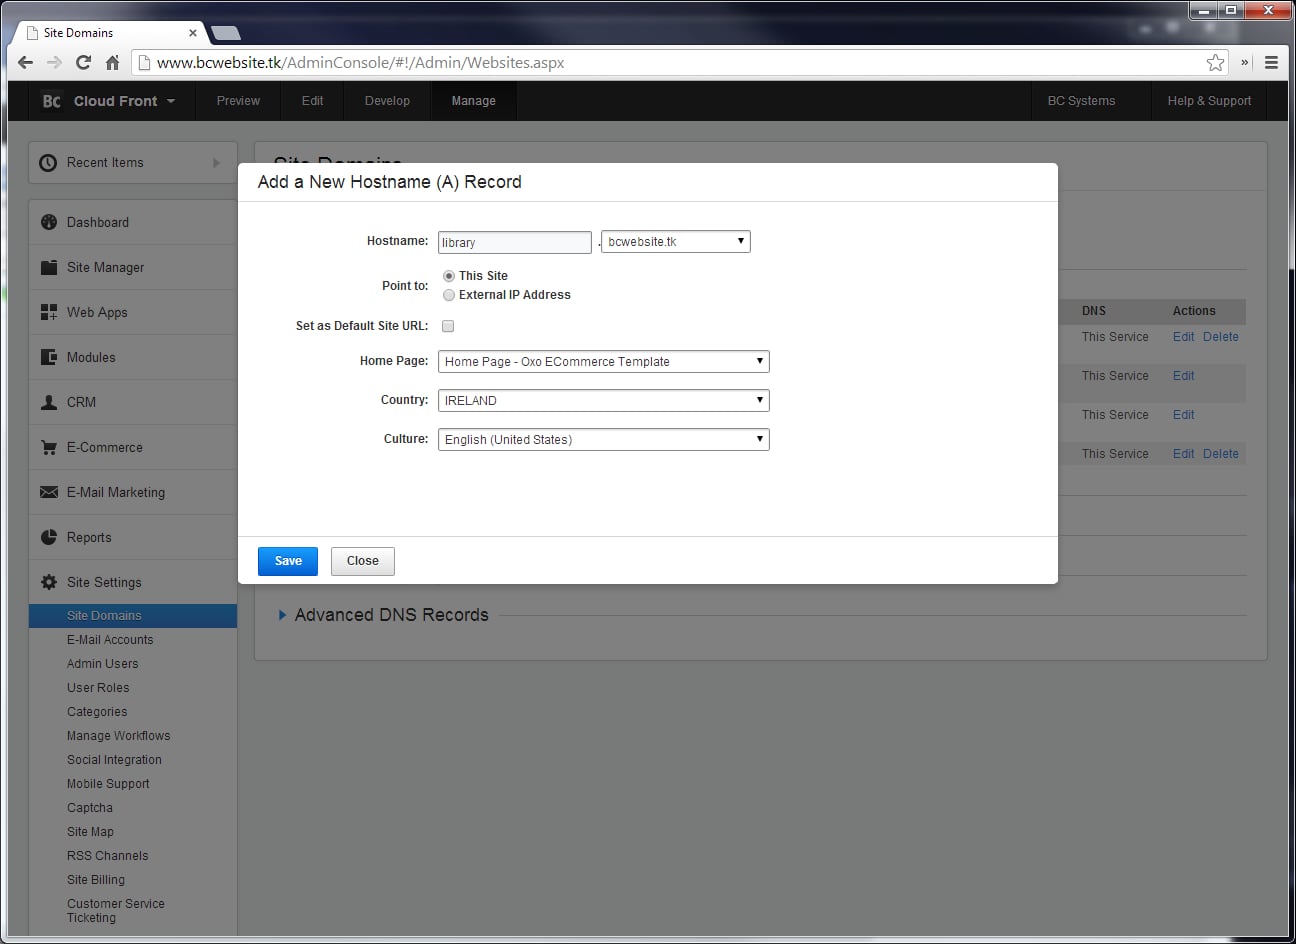Open User Roles in the sidebar
This screenshot has width=1296, height=944.
(98, 688)
